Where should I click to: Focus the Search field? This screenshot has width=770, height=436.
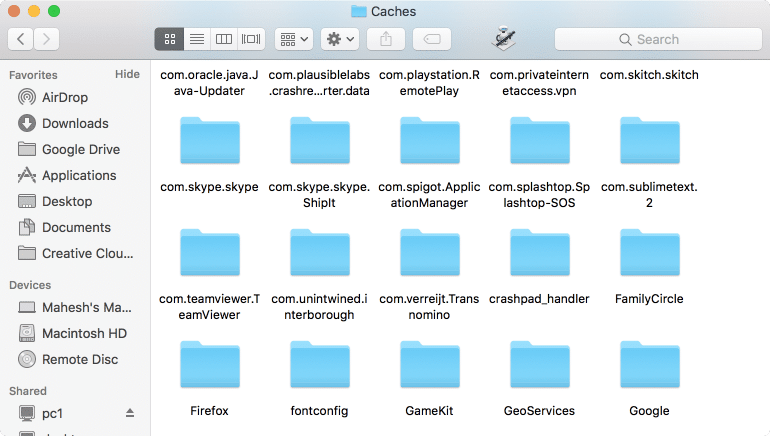pos(658,39)
